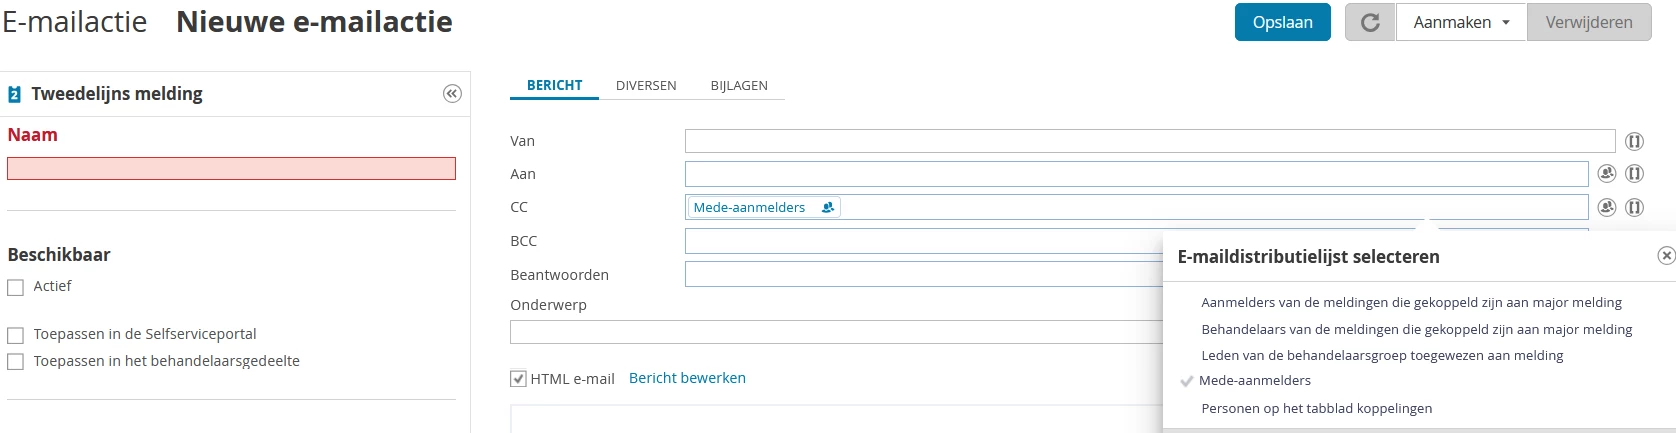Uncheck the HTML e-mail checkbox
This screenshot has height=433, width=1676.
pos(518,379)
